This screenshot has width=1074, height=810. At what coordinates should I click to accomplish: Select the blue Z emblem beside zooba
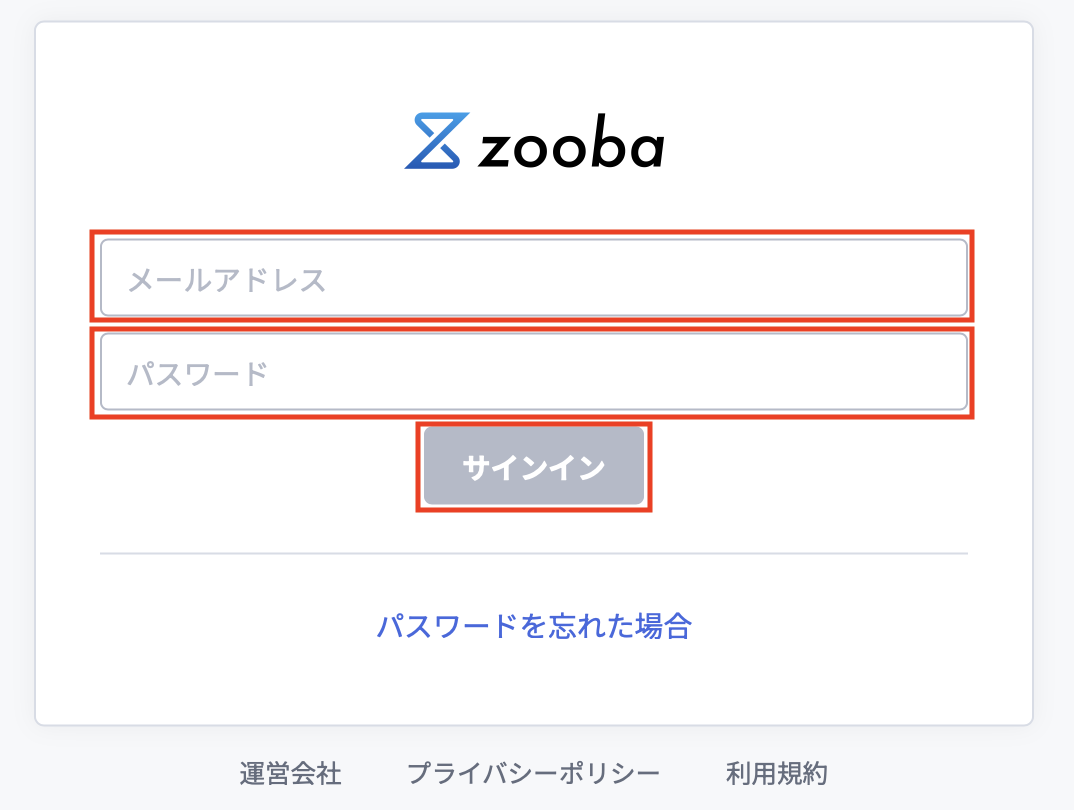coord(436,142)
